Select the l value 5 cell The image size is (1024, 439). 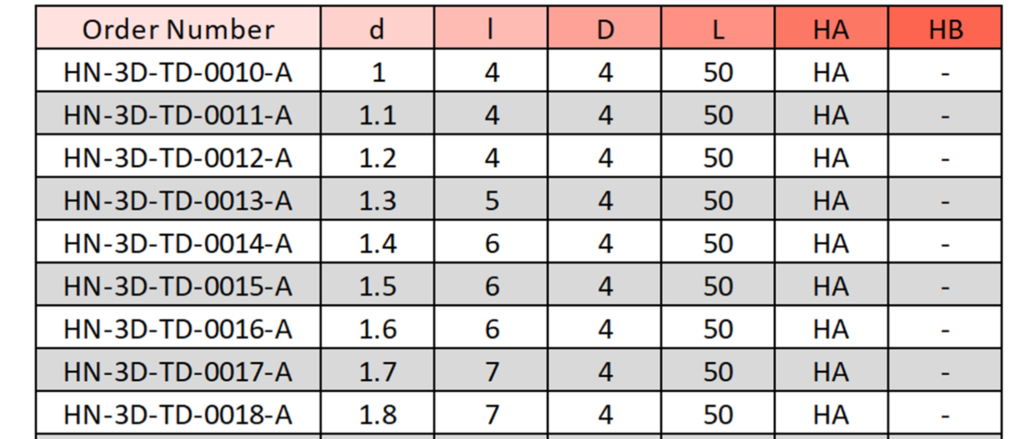491,199
